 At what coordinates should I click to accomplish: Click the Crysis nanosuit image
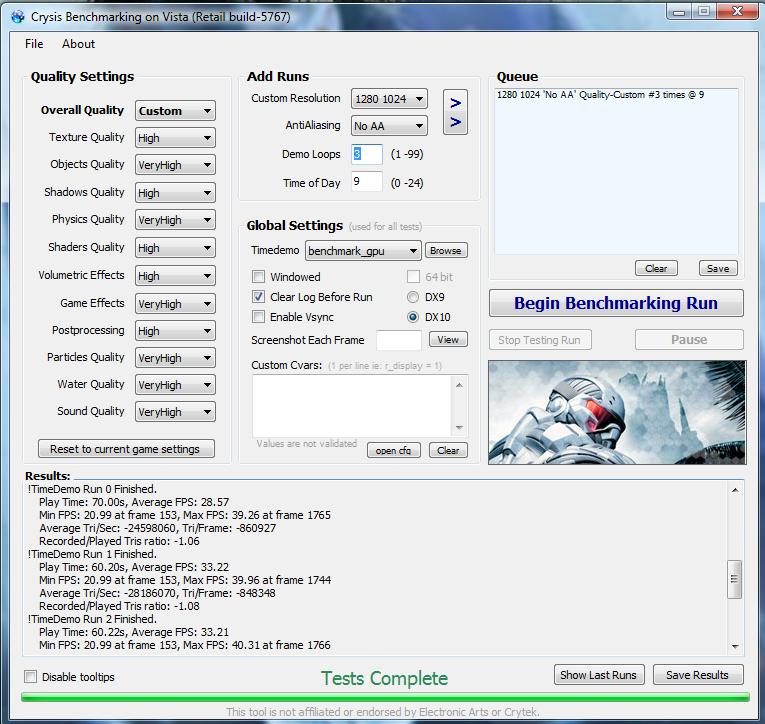(617, 412)
